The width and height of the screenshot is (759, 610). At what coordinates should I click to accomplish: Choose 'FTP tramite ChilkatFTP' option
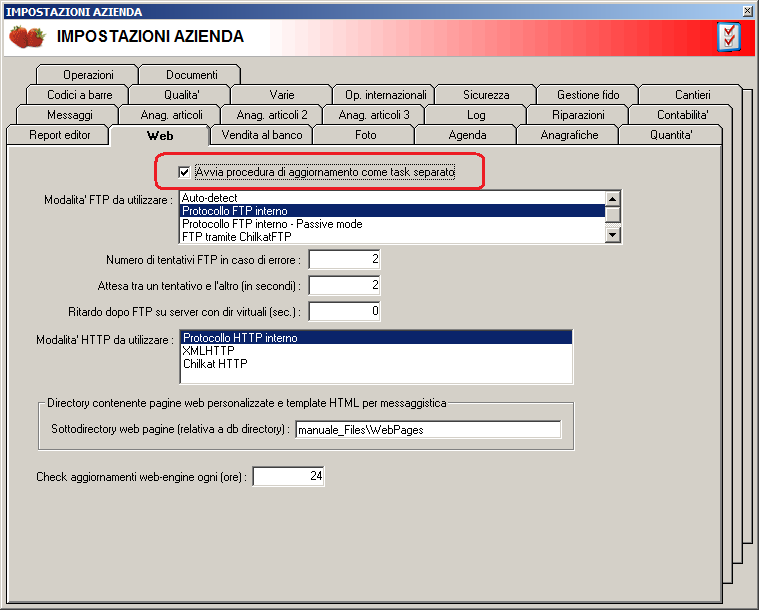pyautogui.click(x=392, y=237)
